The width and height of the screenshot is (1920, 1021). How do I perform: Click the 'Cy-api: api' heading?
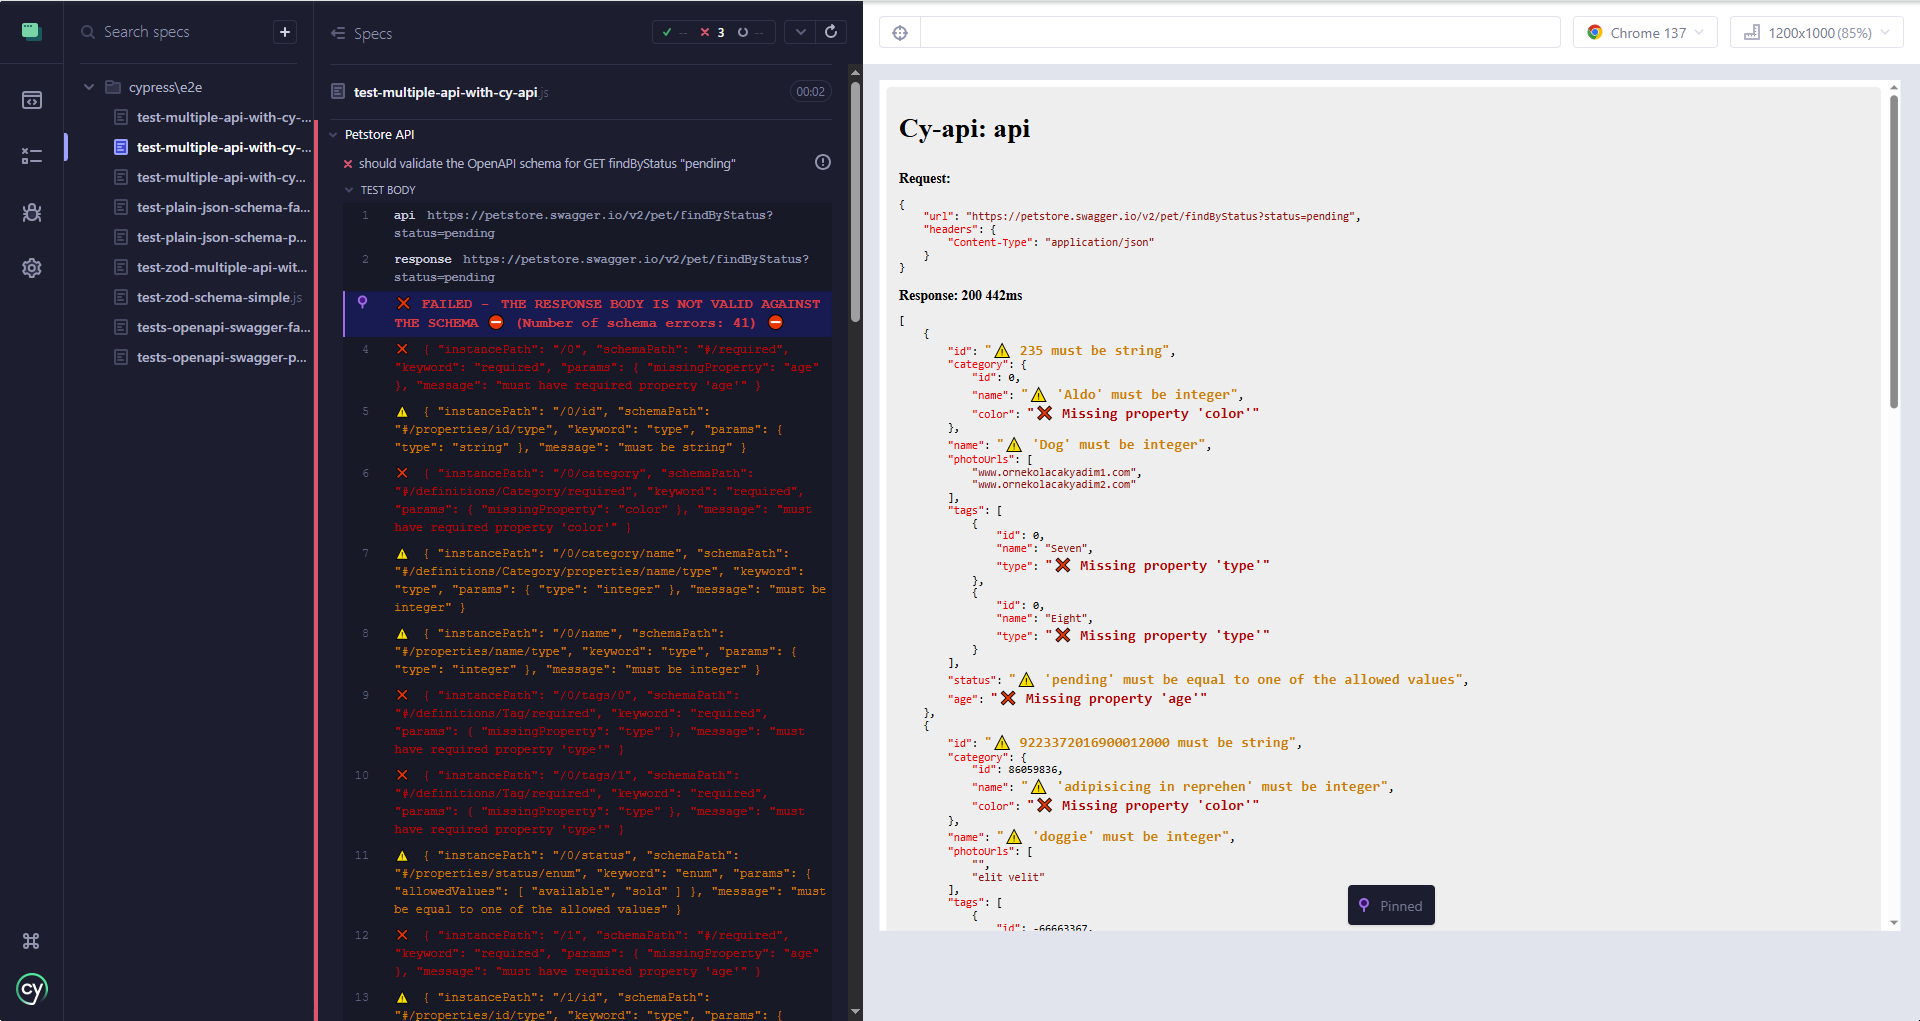pos(964,129)
